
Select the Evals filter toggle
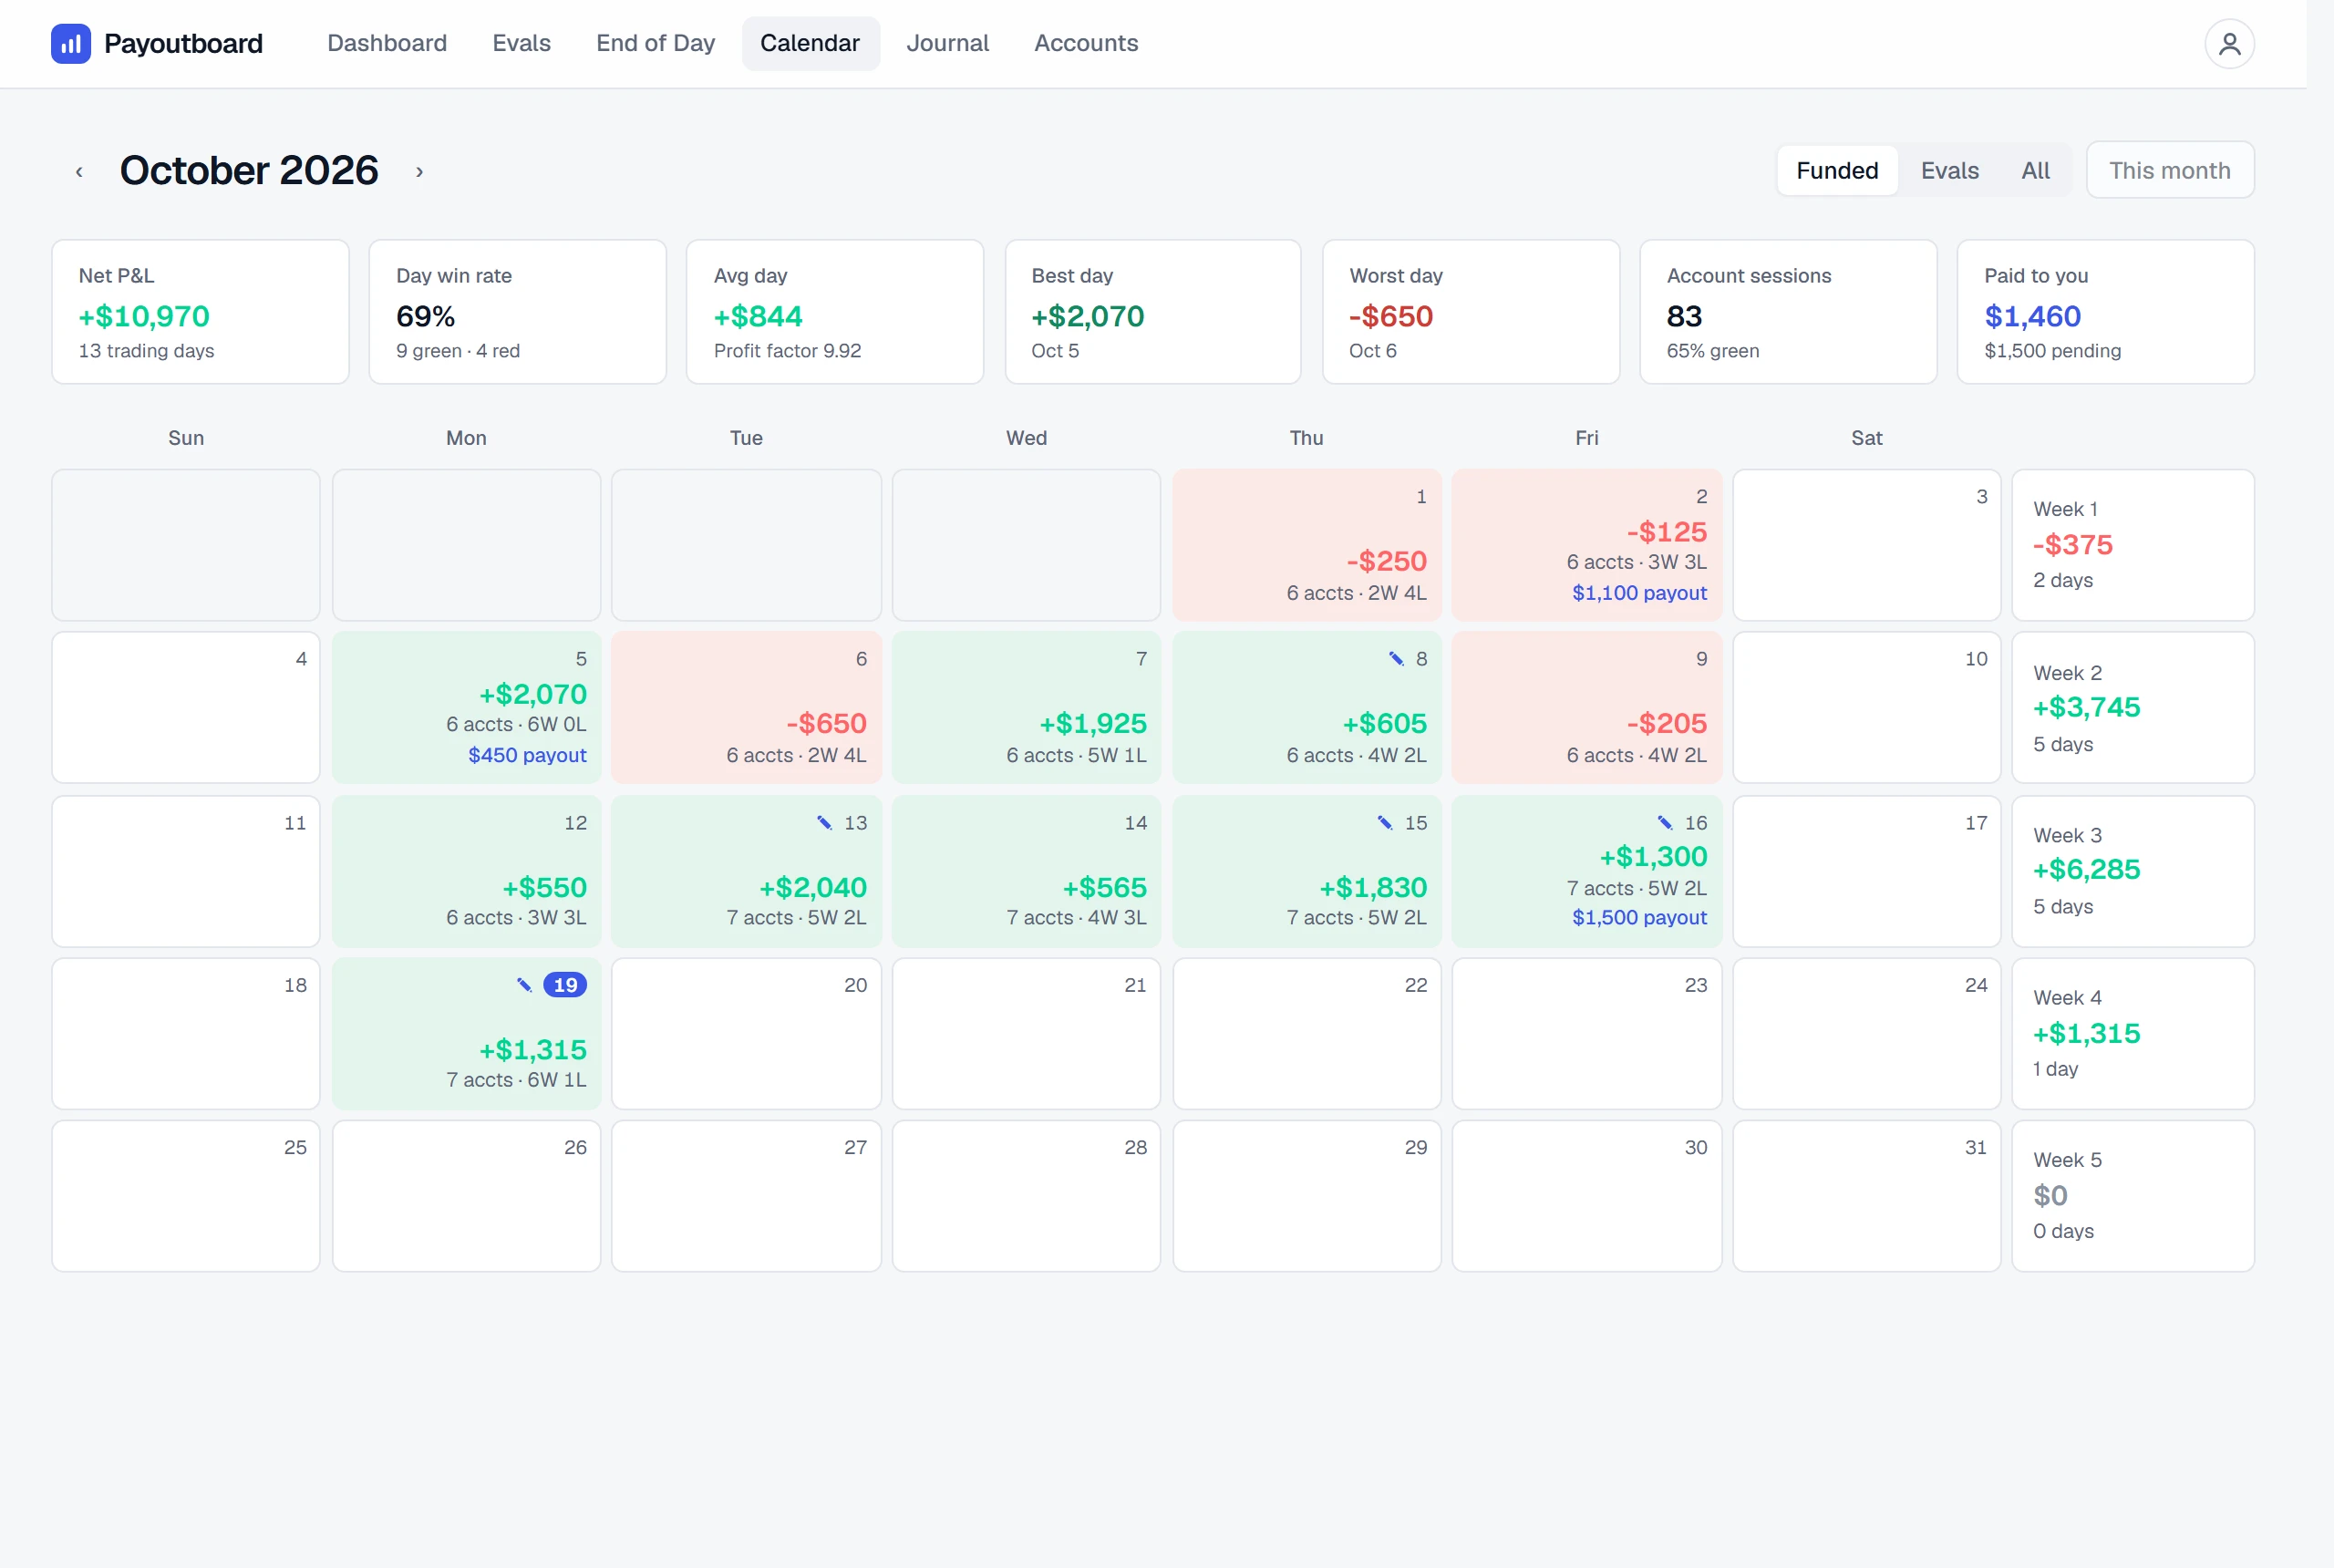click(1949, 170)
